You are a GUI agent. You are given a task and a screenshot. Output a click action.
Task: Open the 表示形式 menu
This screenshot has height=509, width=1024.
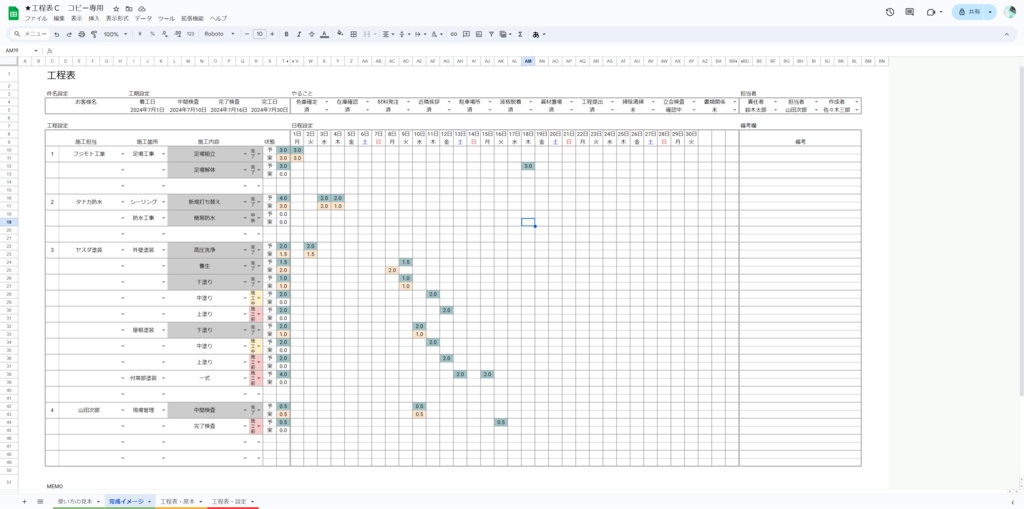[117, 19]
